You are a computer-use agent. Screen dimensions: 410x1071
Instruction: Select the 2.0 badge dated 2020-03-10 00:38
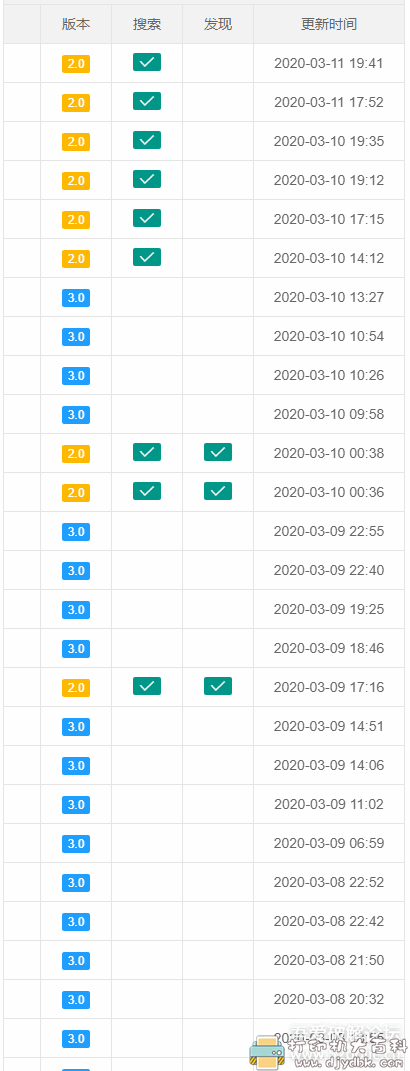point(76,454)
